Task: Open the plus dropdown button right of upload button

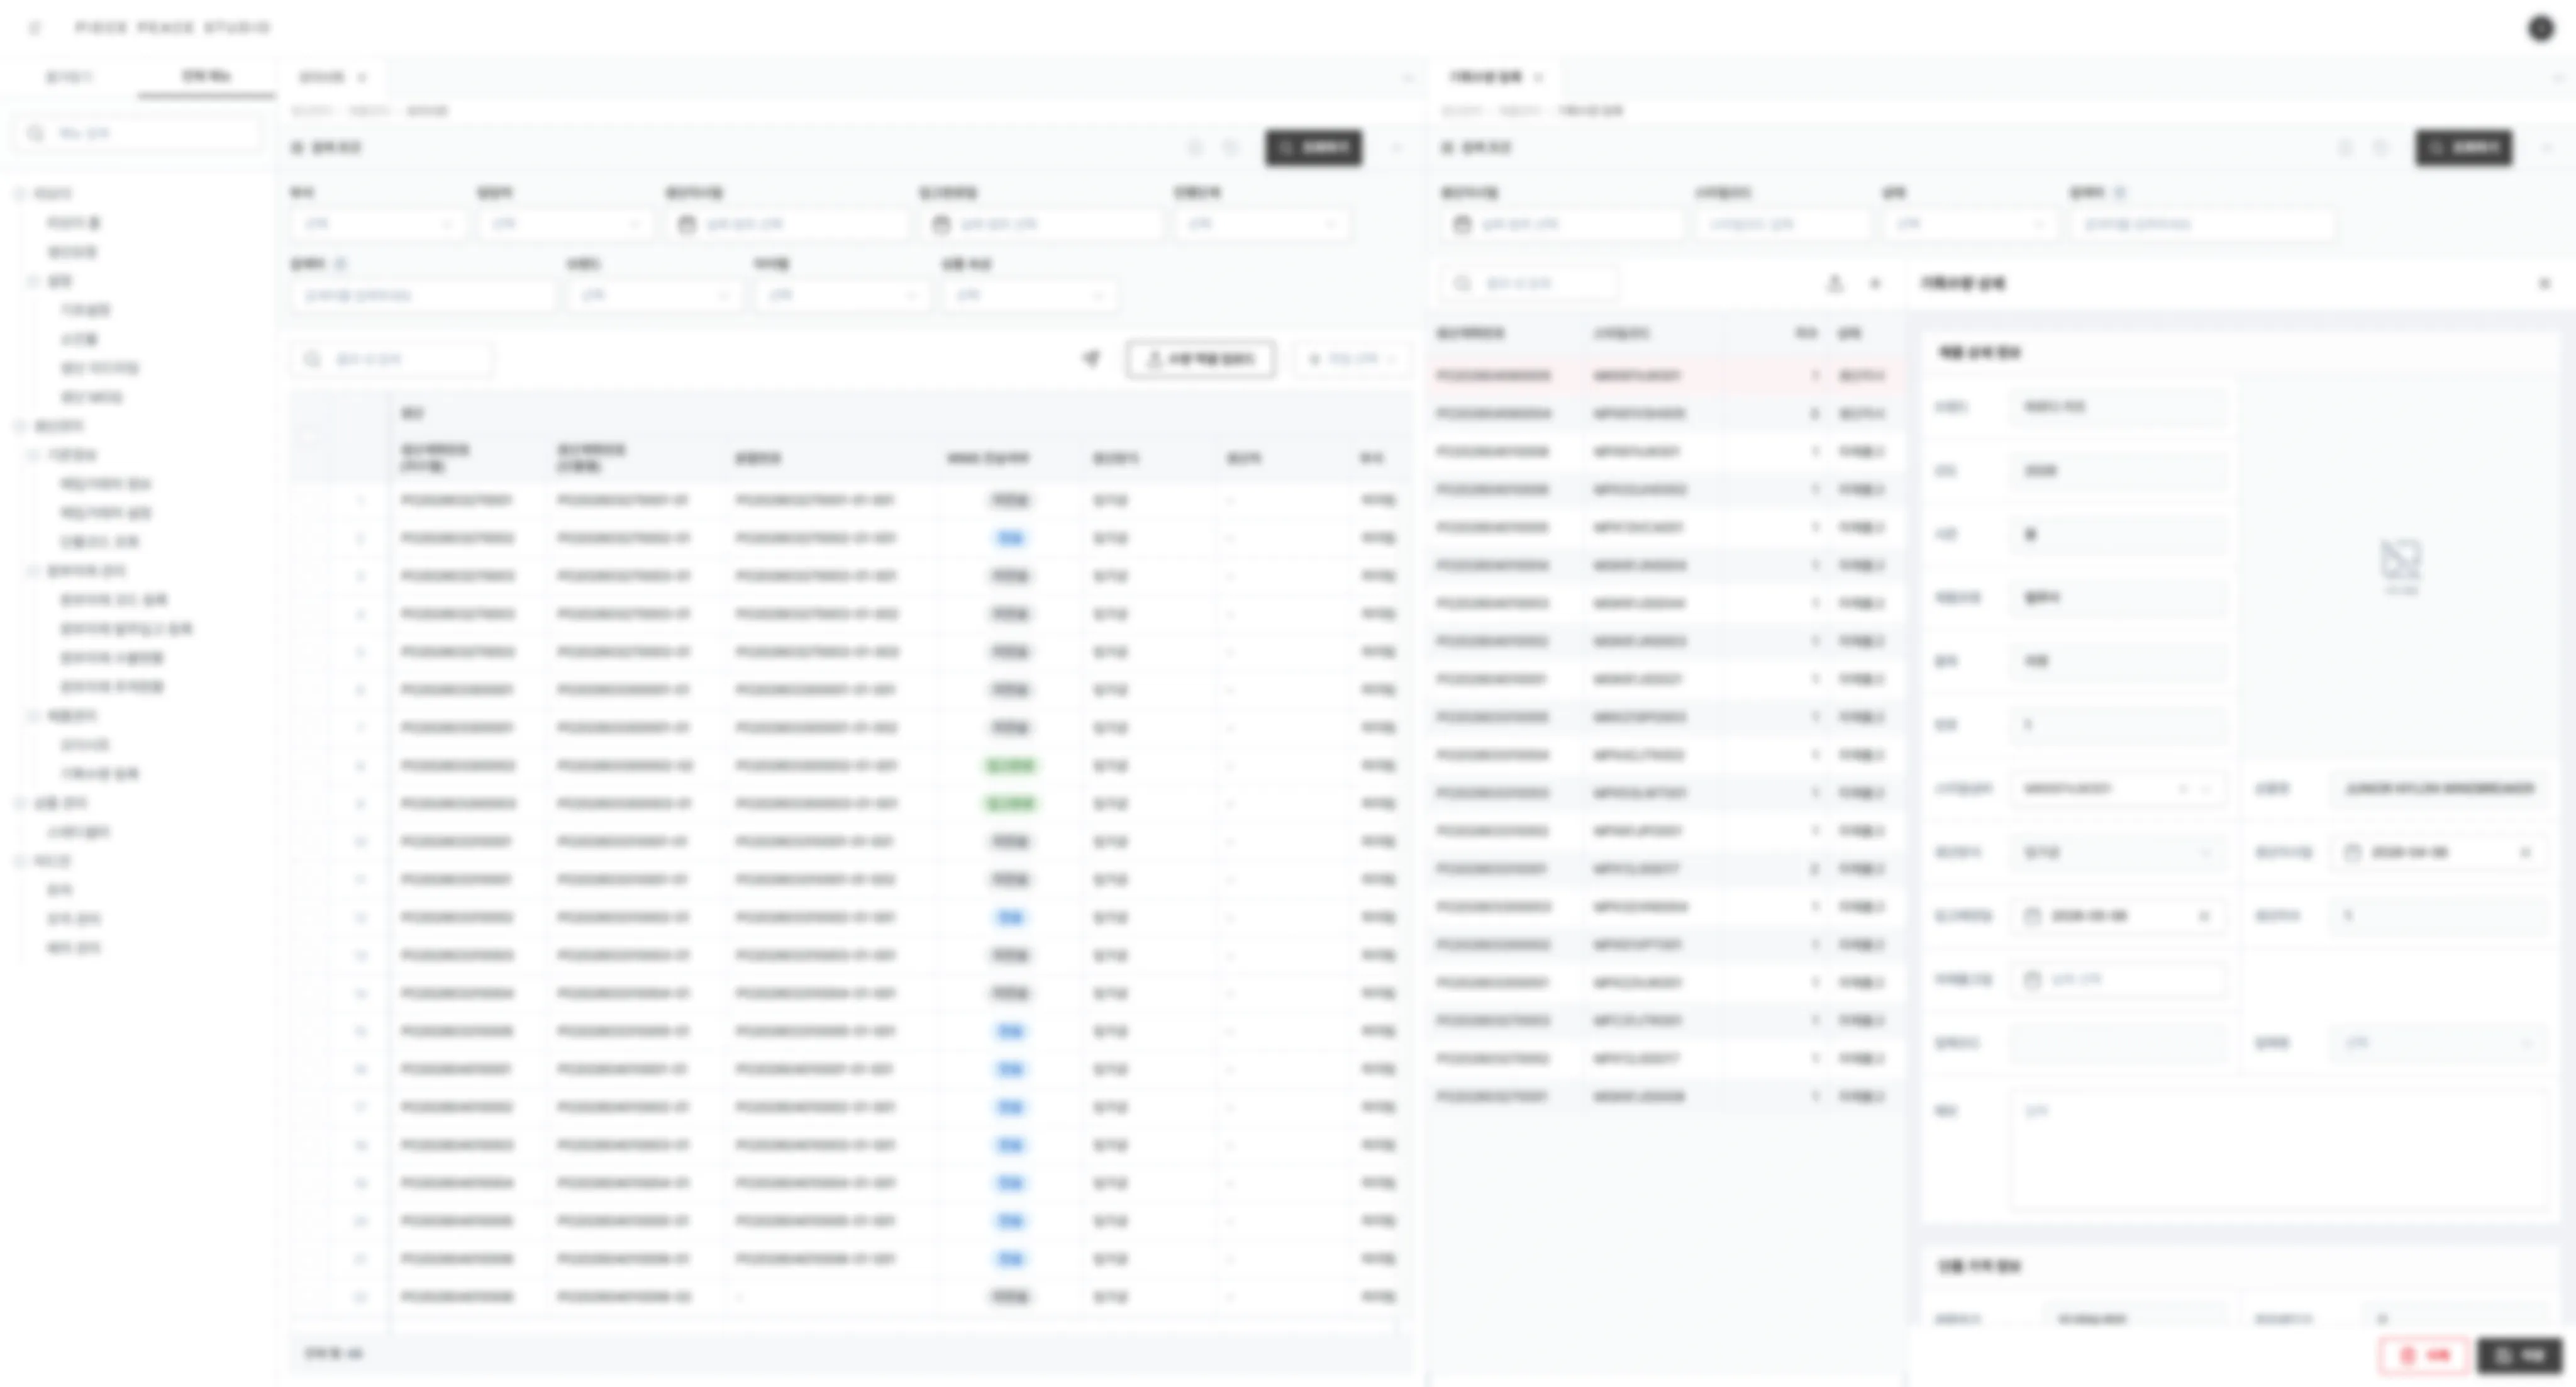Action: pyautogui.click(x=1353, y=358)
